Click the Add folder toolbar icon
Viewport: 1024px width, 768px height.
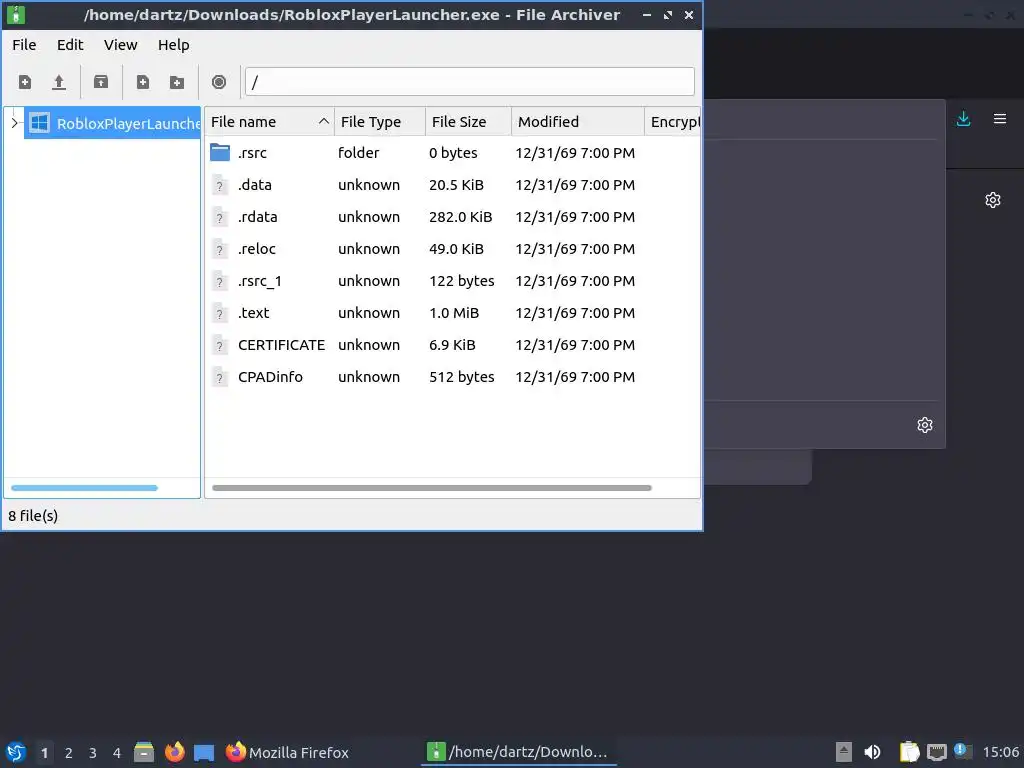177,82
